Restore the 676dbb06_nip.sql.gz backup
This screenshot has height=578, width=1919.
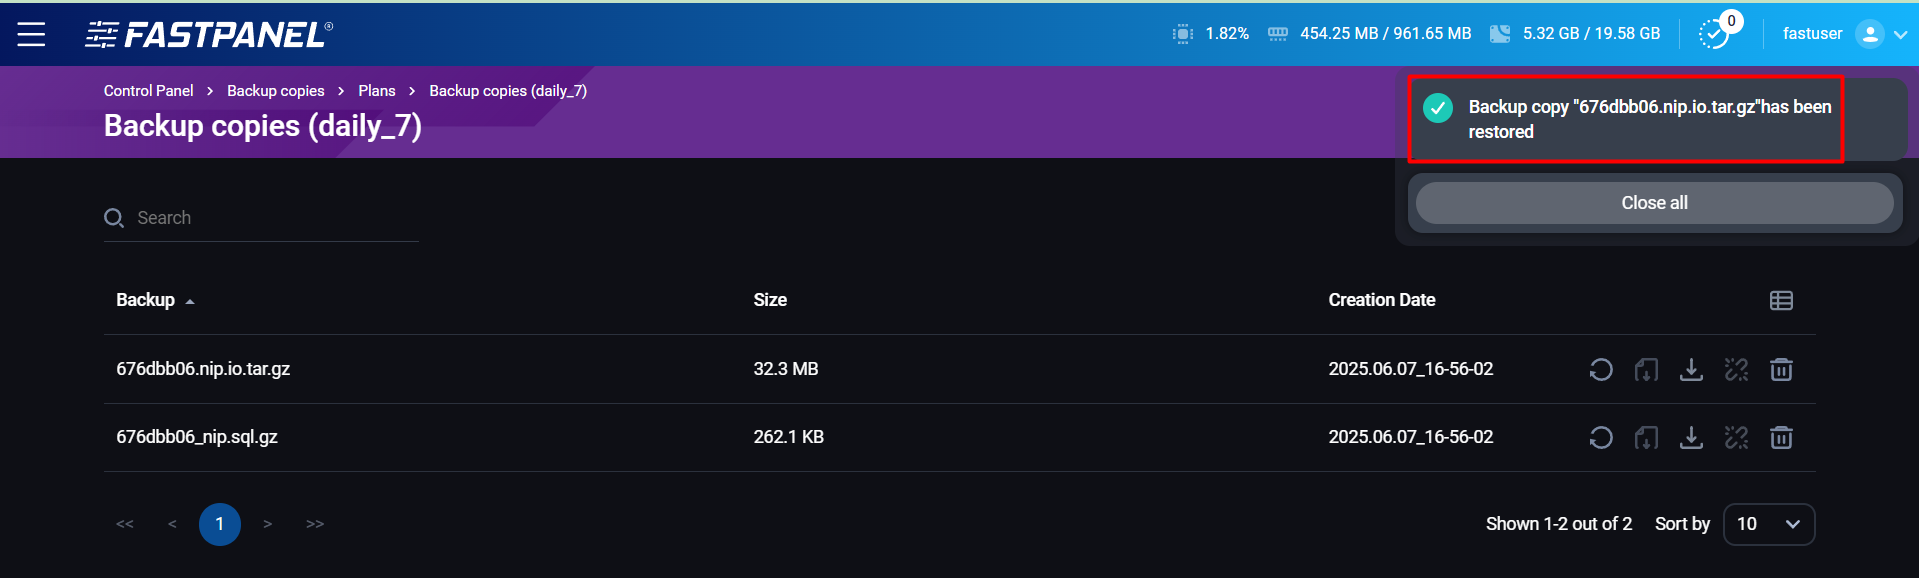pos(1600,438)
